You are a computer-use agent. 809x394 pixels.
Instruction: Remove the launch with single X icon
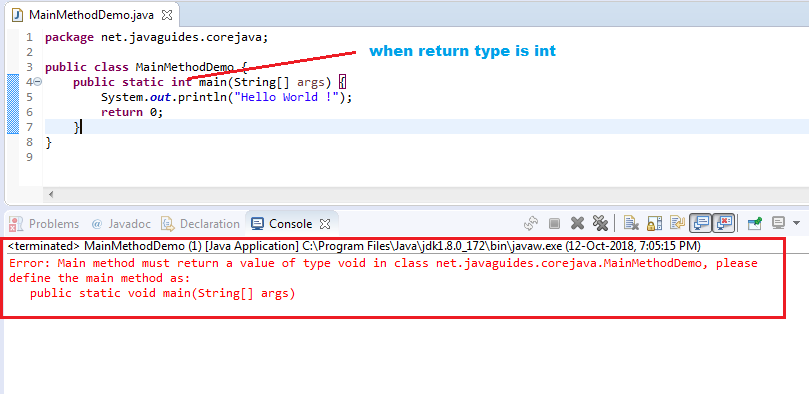click(x=577, y=223)
